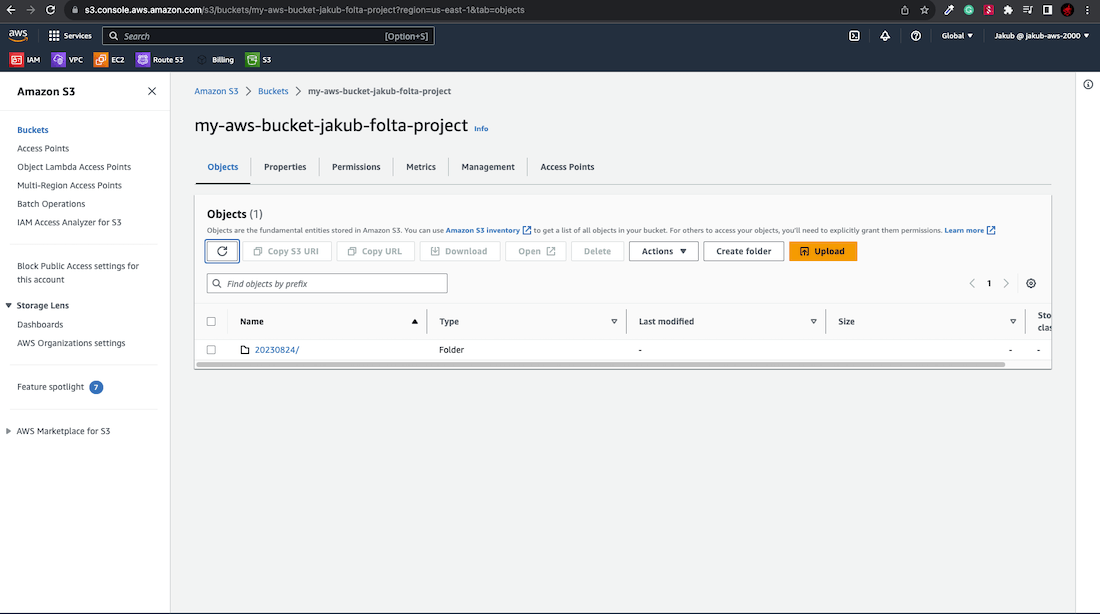Toggle the select-all objects header checkbox

(x=211, y=322)
